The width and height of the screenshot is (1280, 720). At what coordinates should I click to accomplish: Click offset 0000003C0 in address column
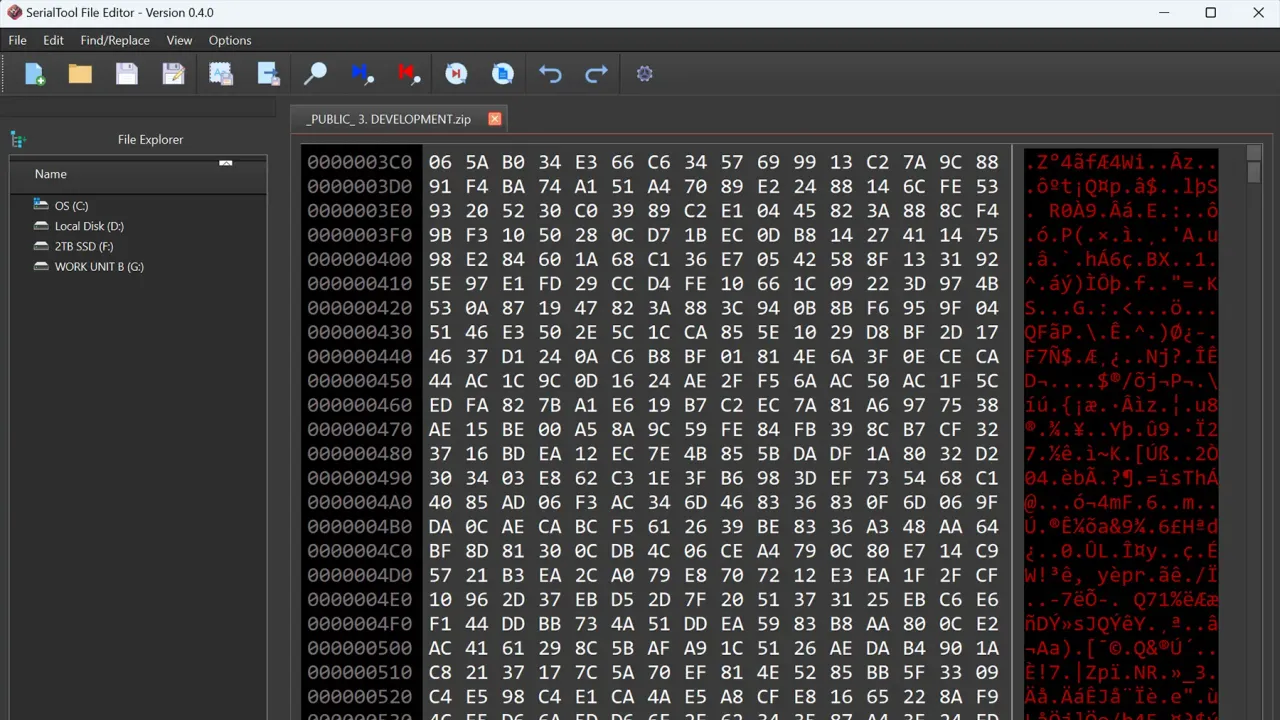[360, 162]
